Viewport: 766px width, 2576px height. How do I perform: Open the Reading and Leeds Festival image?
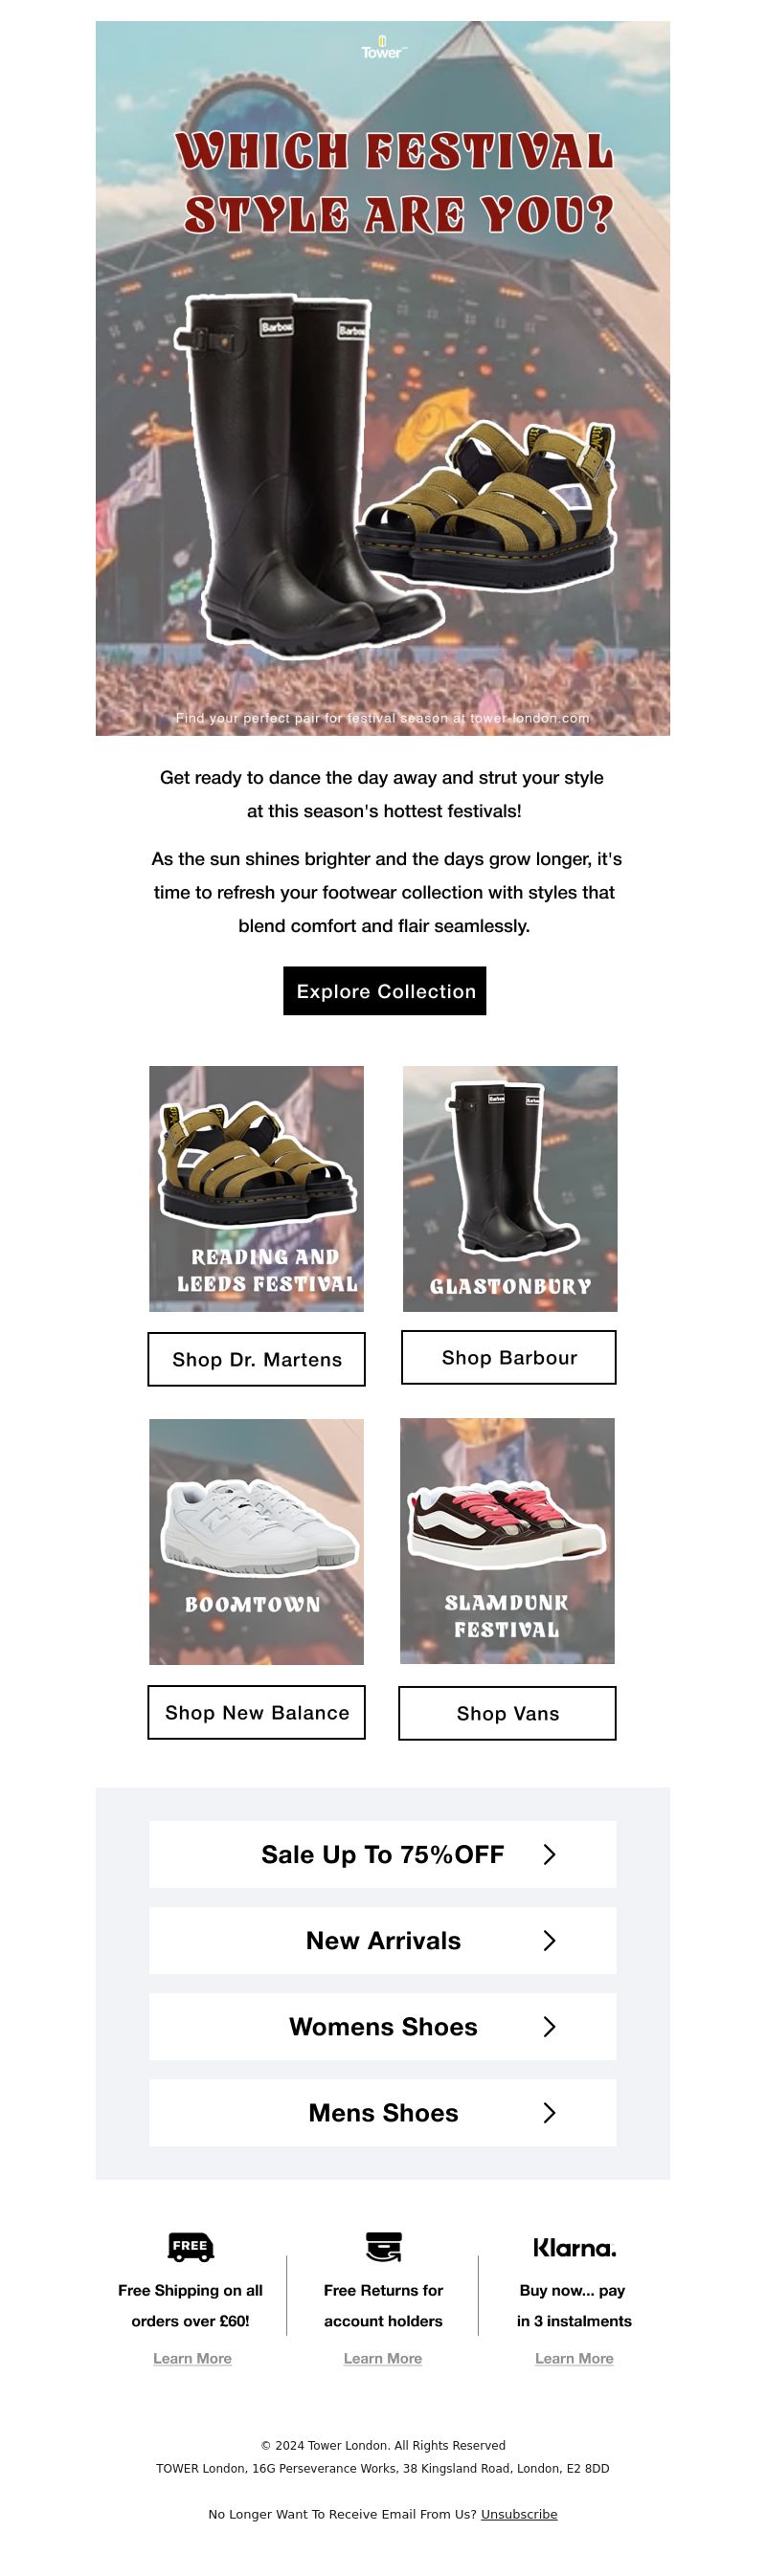click(x=257, y=1188)
